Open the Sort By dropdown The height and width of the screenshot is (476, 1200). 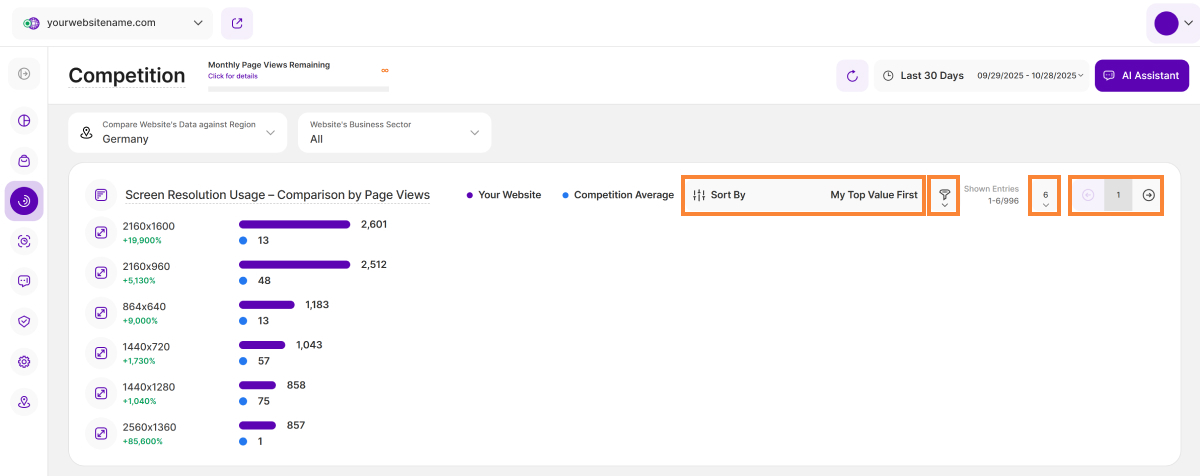(804, 195)
